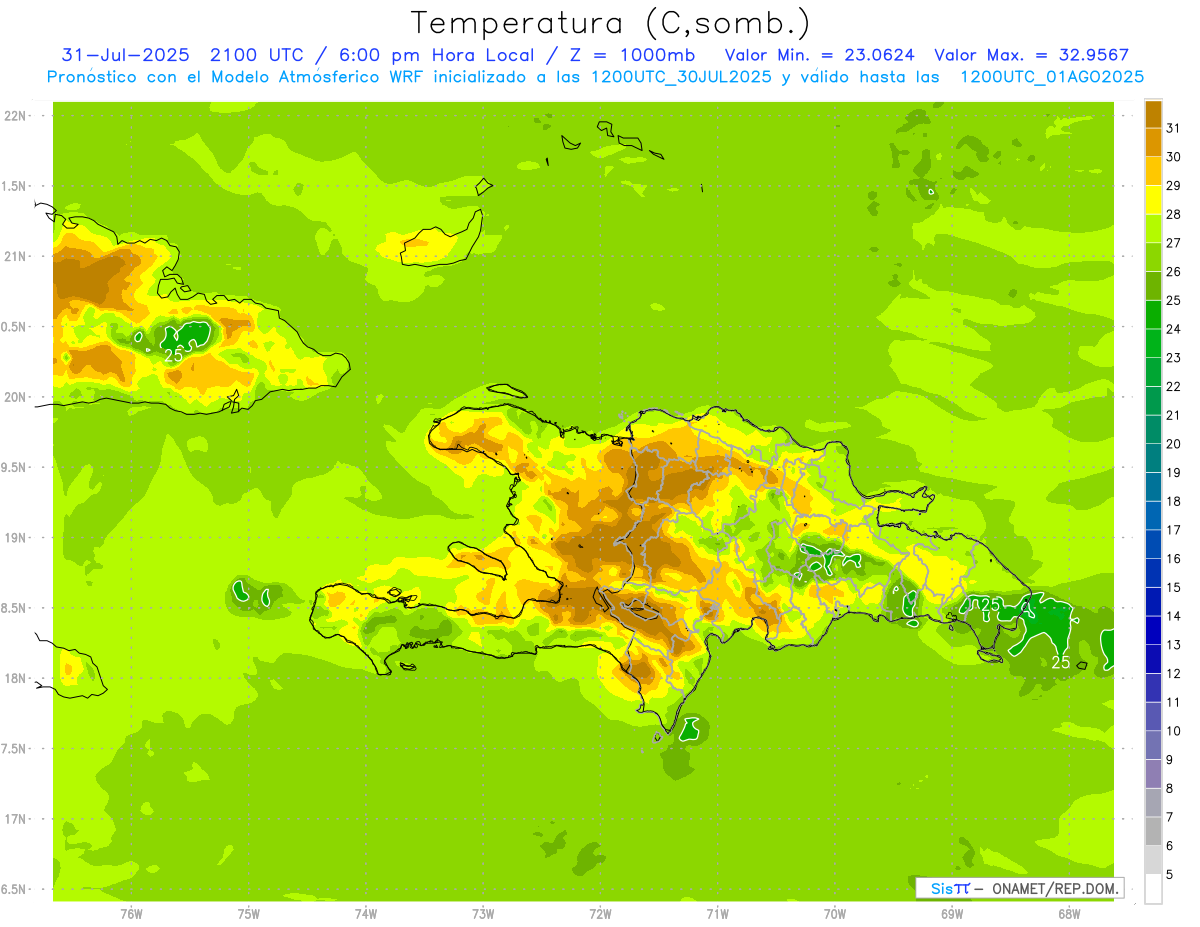Click the "19N" latitude label
The image size is (1200, 927).
tap(14, 538)
